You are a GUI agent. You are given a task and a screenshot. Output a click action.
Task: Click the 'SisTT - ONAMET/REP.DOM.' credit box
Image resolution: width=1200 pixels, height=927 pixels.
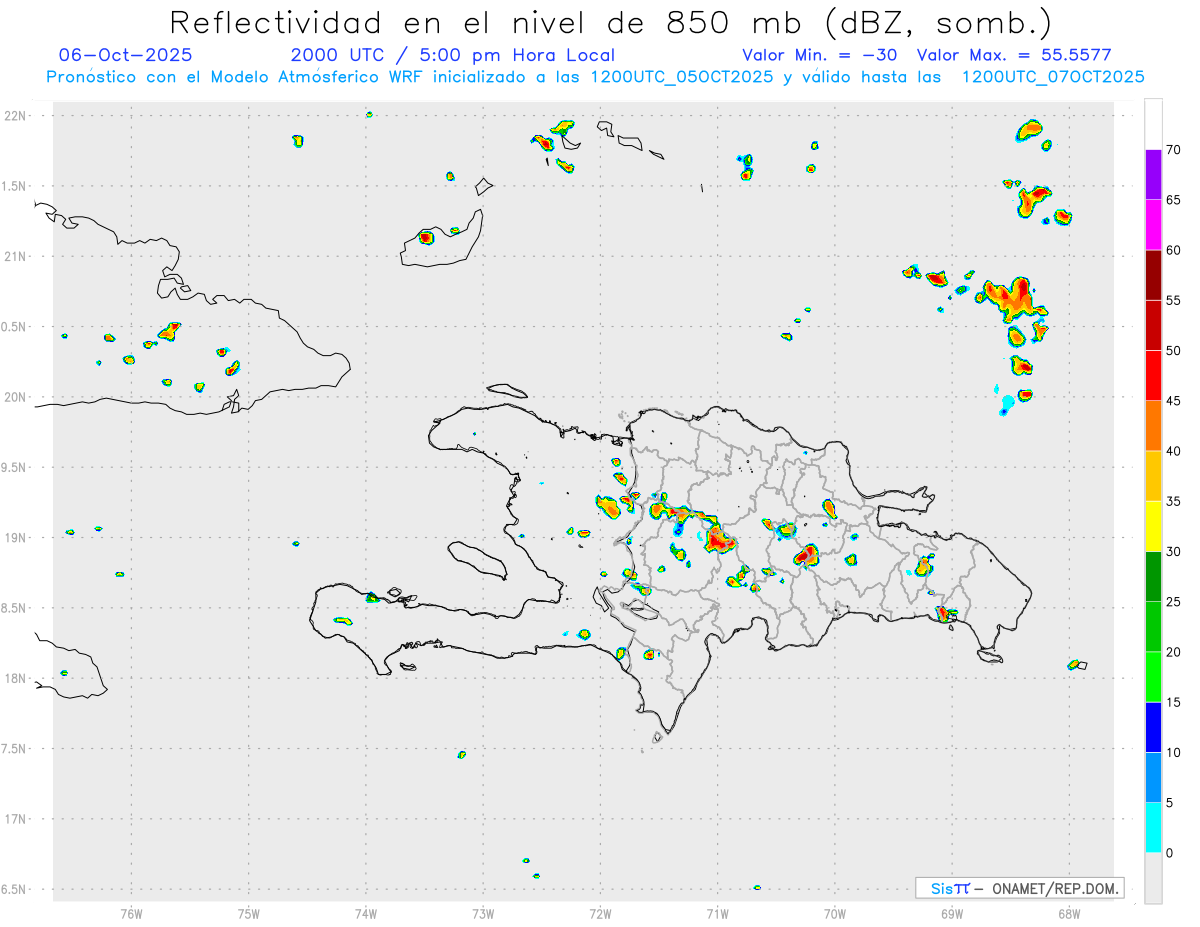pyautogui.click(x=1020, y=888)
